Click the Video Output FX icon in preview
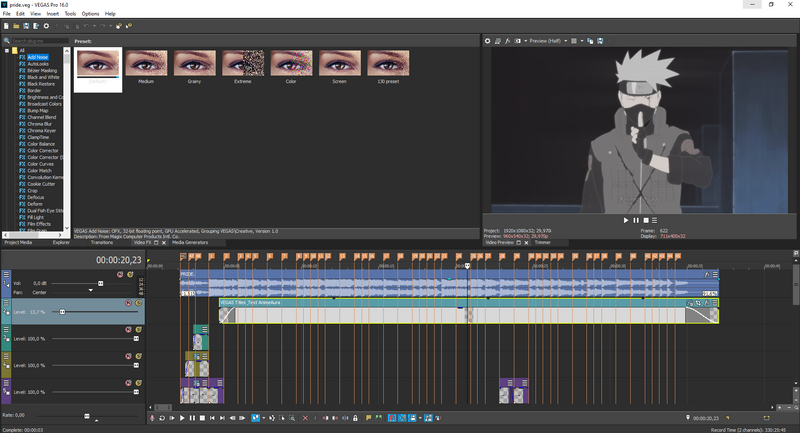 [x=509, y=41]
